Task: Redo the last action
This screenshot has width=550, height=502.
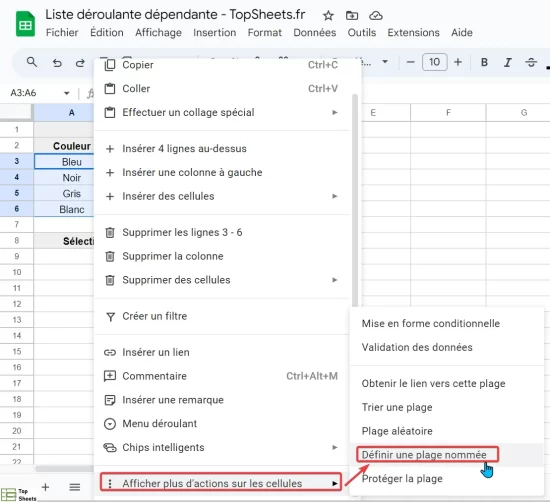Action: 80,63
